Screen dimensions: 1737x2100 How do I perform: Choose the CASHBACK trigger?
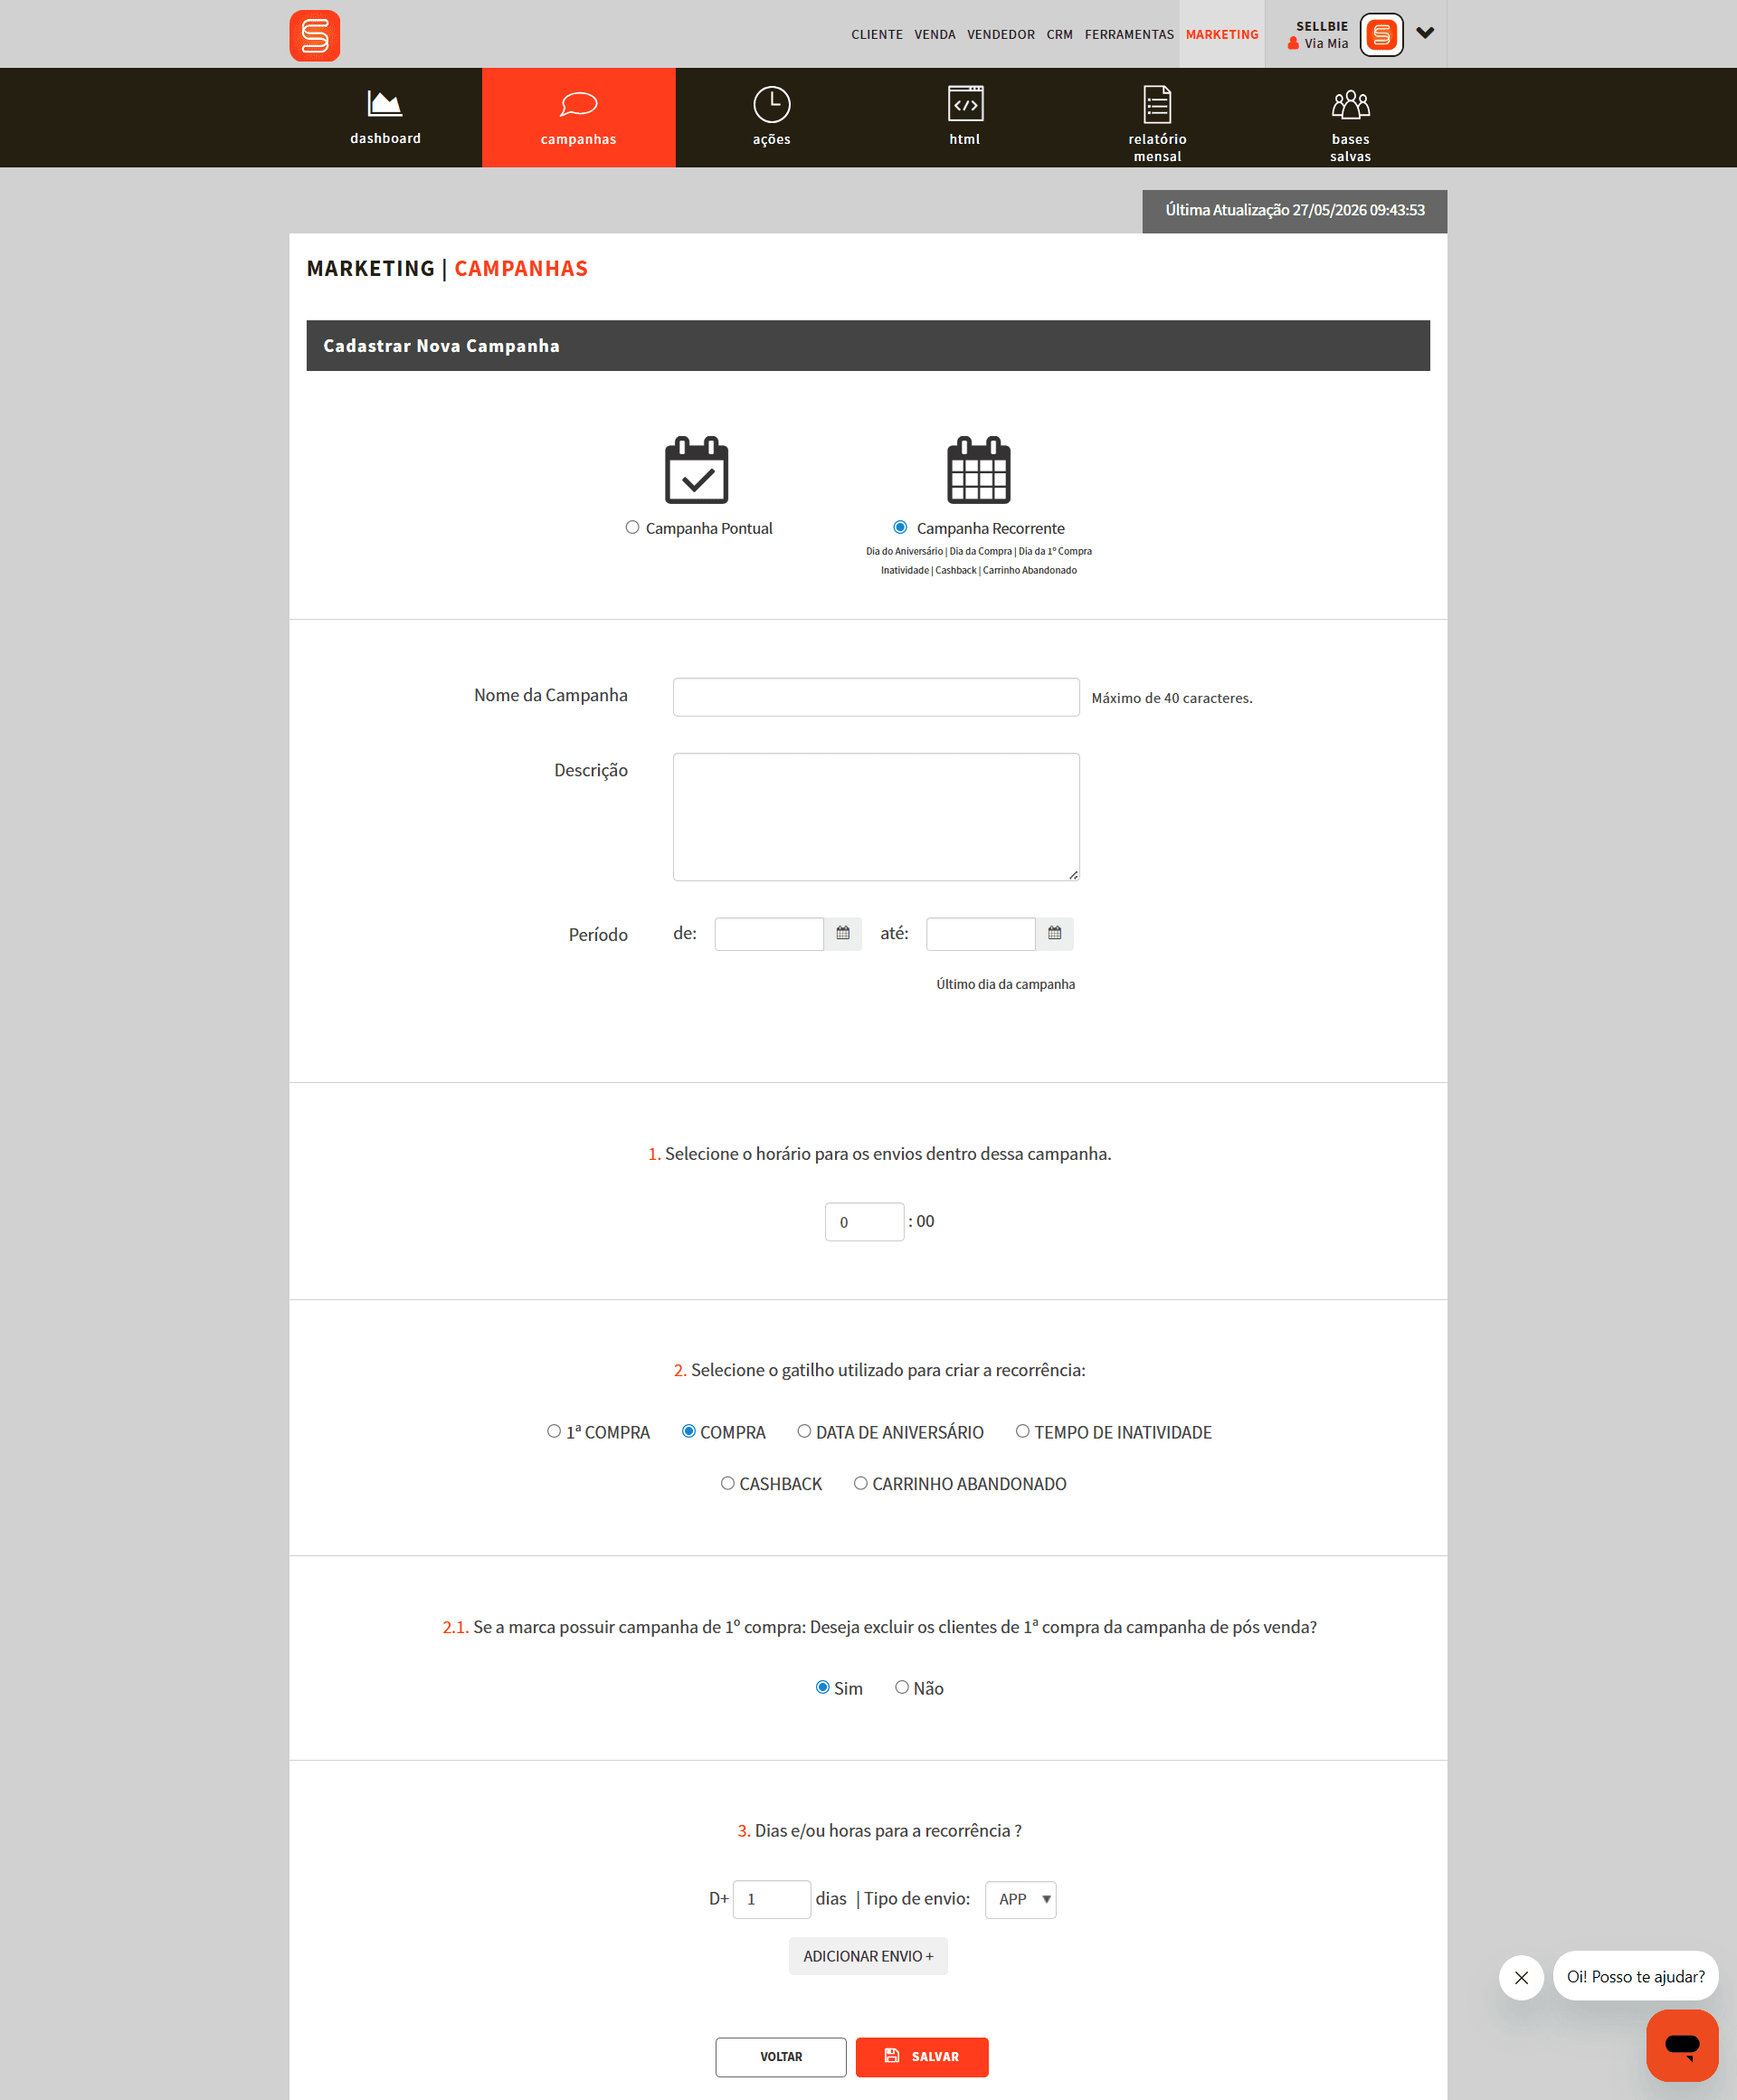click(727, 1483)
